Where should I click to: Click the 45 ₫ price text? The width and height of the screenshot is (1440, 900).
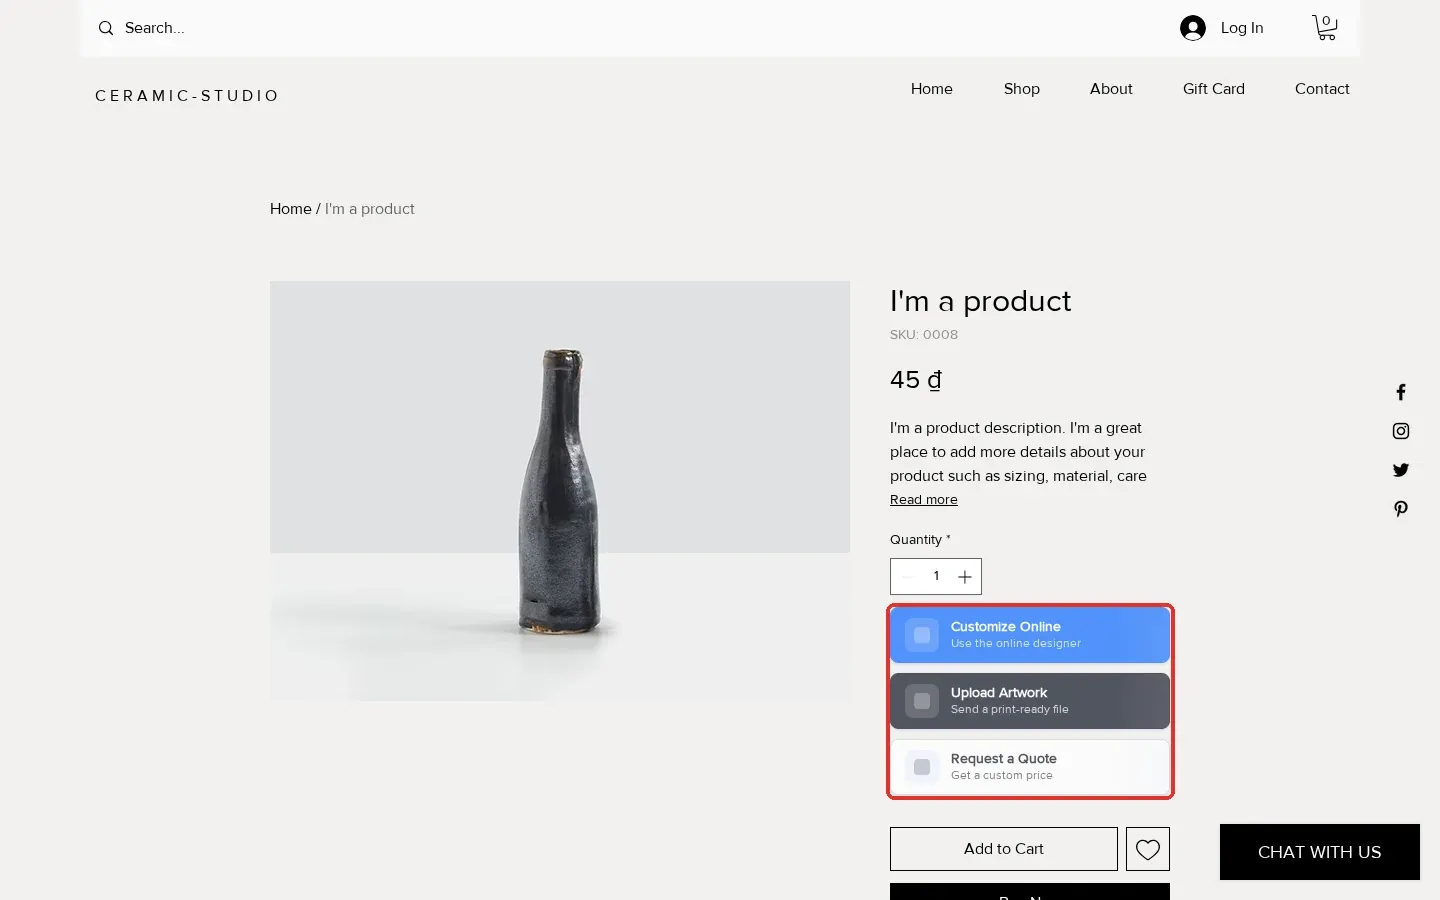tap(916, 380)
